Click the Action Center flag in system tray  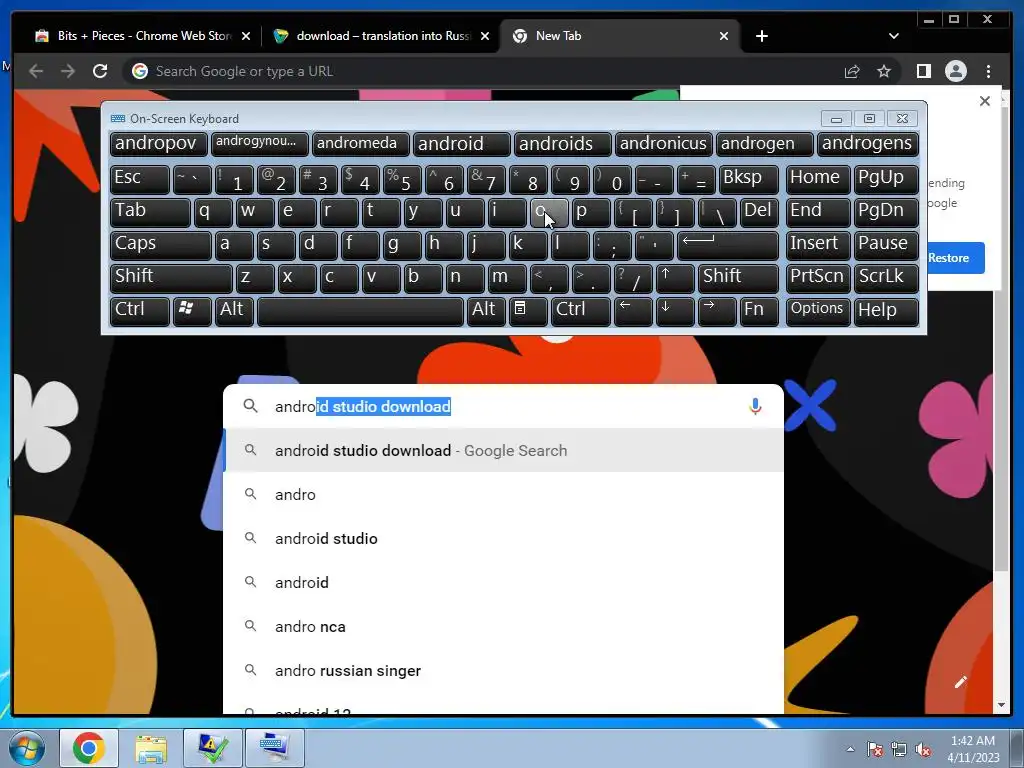875,750
